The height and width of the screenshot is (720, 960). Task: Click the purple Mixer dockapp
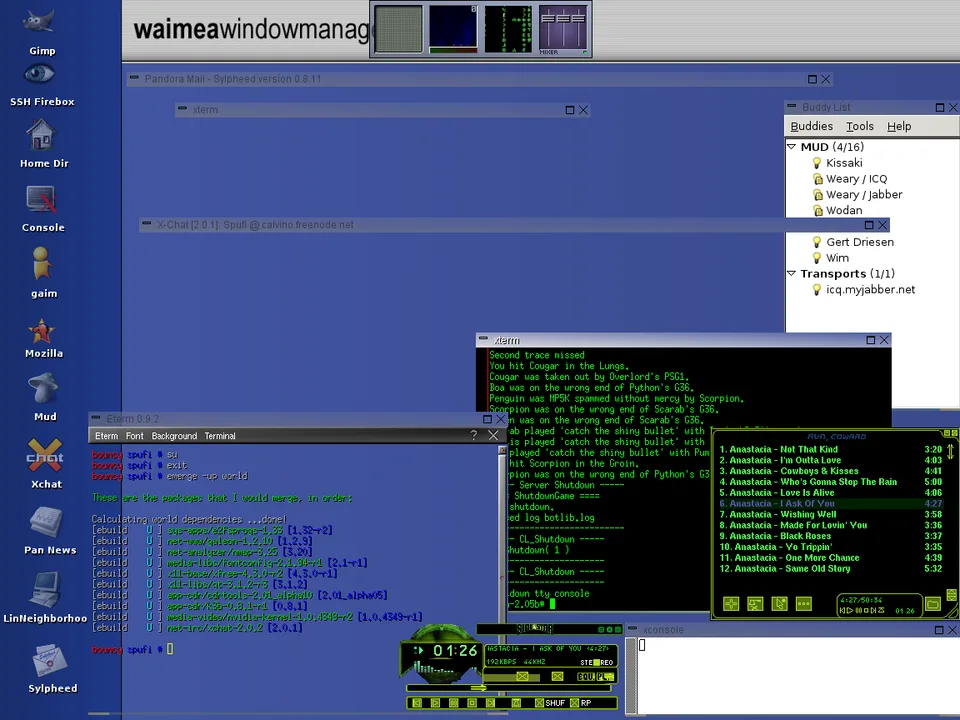563,29
